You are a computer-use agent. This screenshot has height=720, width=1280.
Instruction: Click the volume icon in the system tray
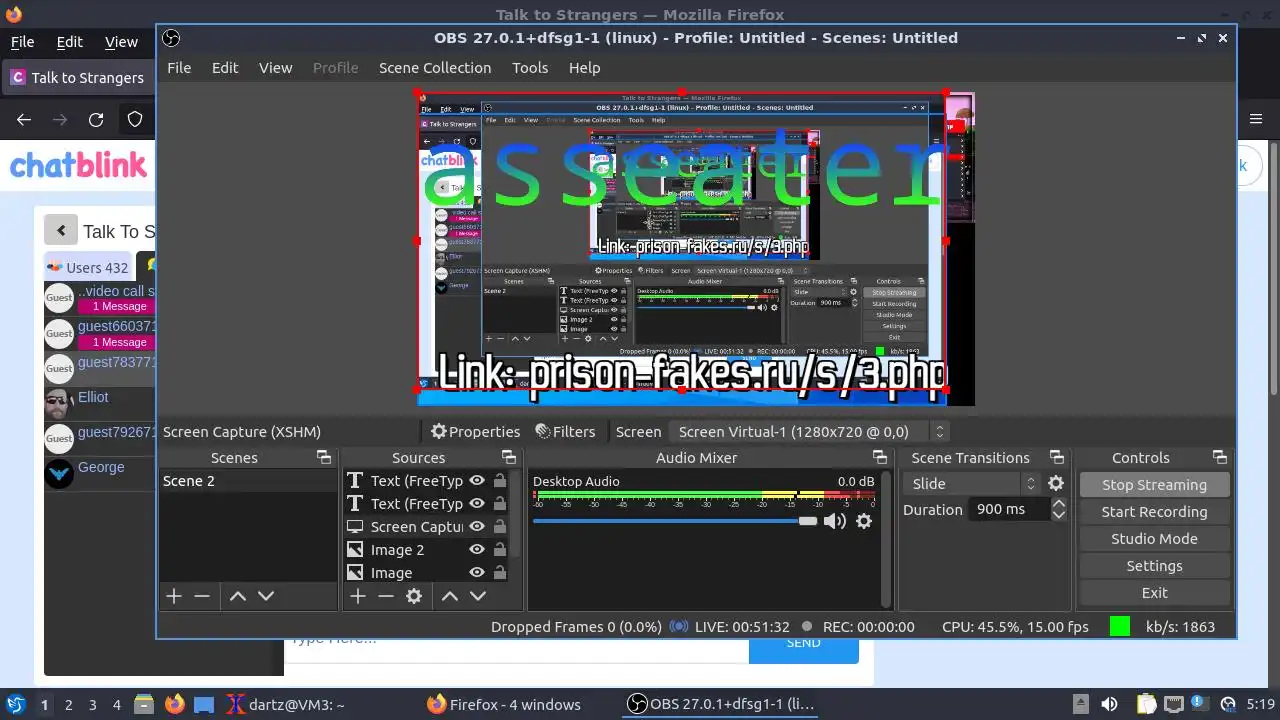(1109, 704)
